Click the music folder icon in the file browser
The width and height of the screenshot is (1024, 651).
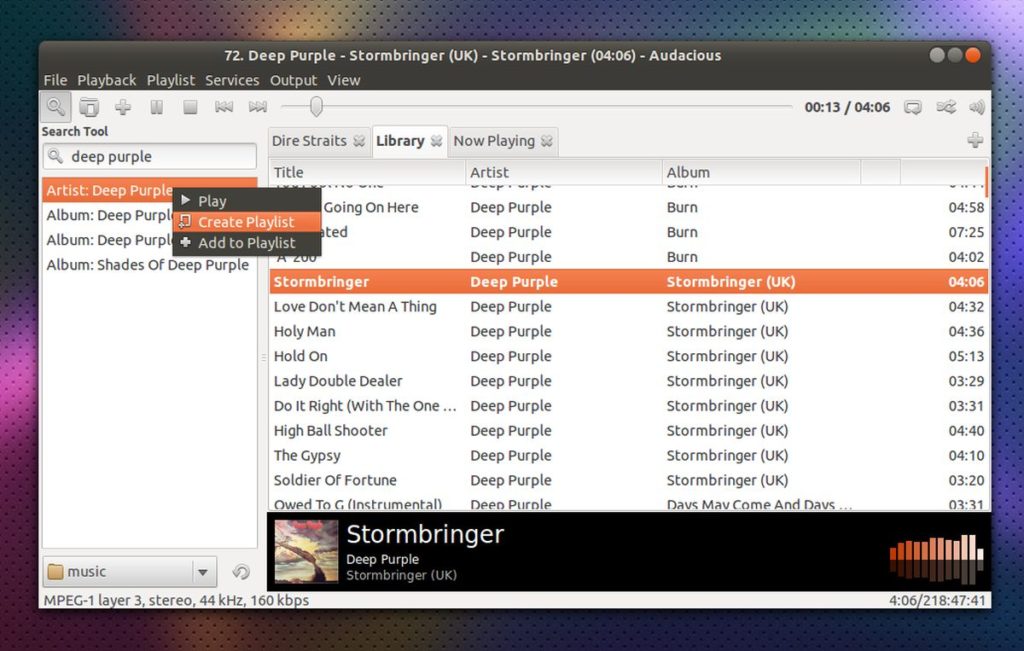[x=55, y=571]
